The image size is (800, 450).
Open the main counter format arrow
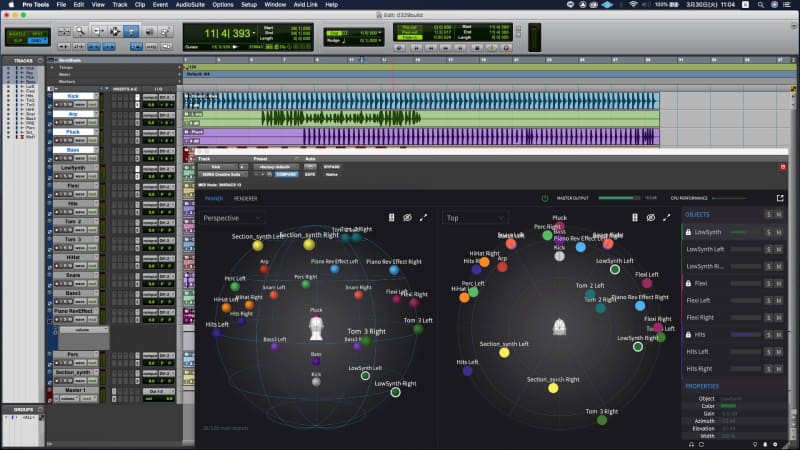click(254, 34)
